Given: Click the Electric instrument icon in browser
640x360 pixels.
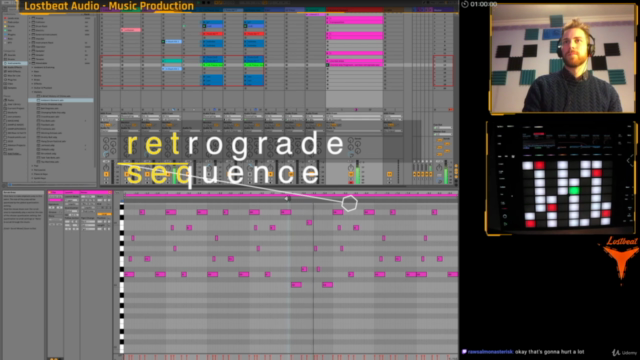Looking at the screenshot, I should pos(33,31).
